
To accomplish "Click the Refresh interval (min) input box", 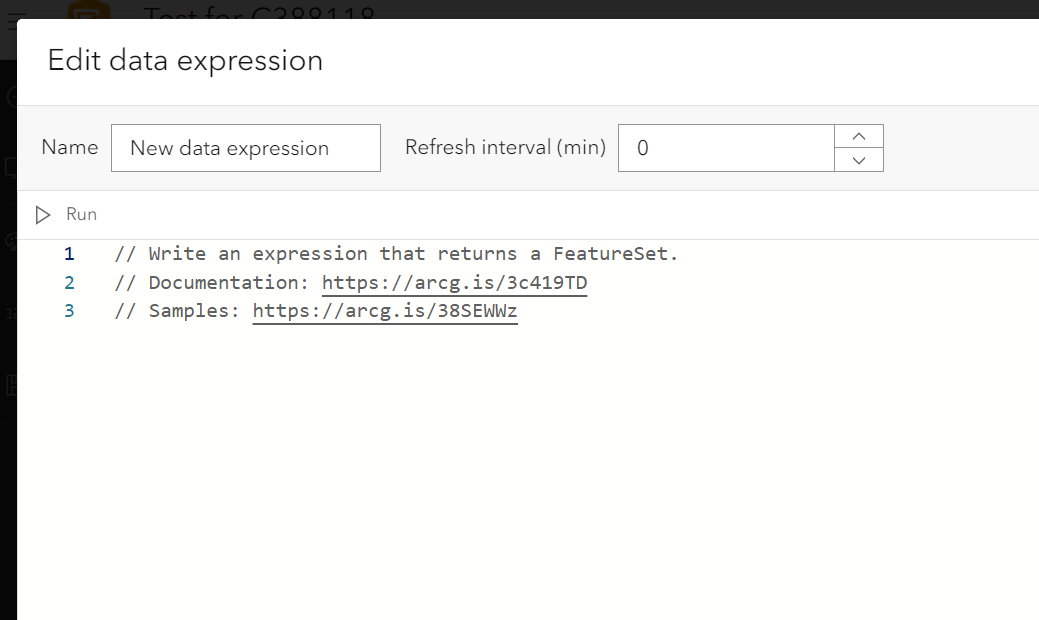I will coord(727,147).
